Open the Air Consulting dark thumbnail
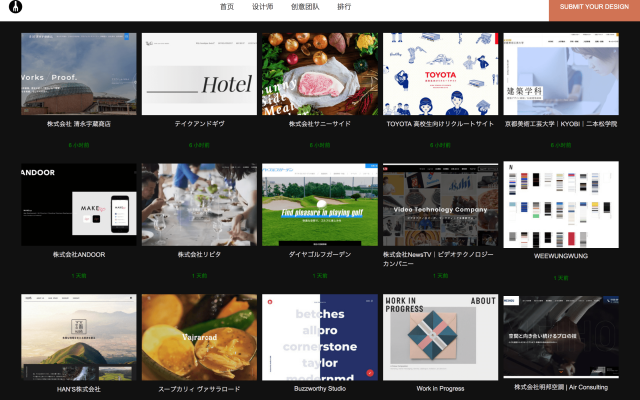This screenshot has width=640, height=400. [x=561, y=337]
